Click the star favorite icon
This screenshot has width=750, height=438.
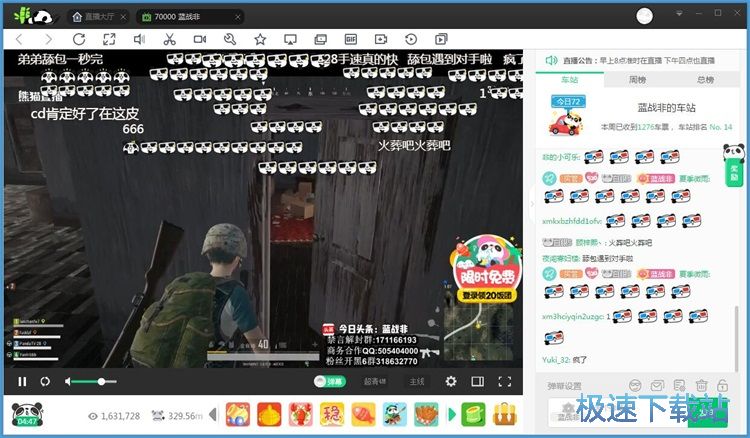click(260, 39)
